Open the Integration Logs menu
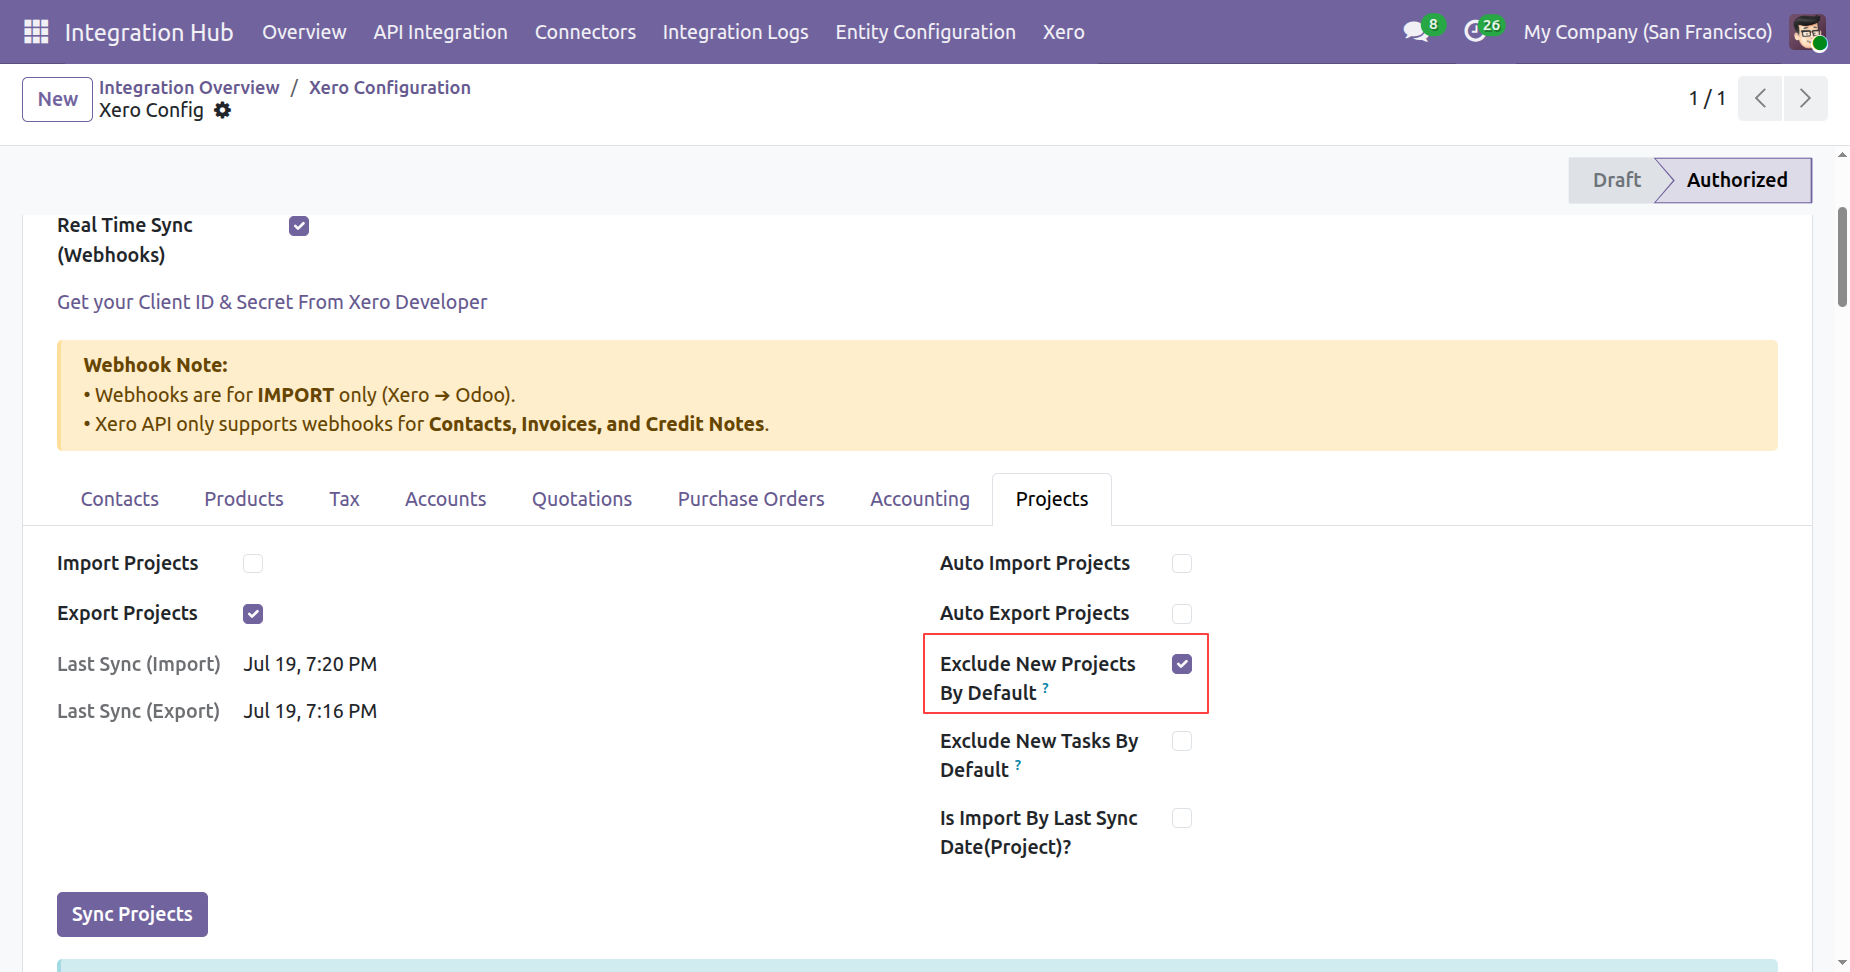 [736, 32]
